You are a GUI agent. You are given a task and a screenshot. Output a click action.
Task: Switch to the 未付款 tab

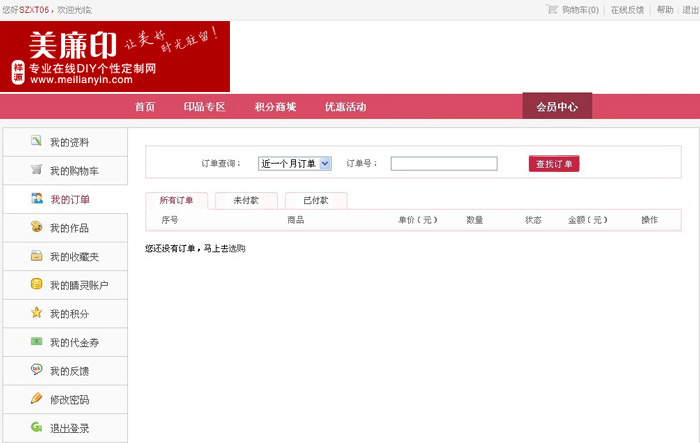pyautogui.click(x=246, y=201)
